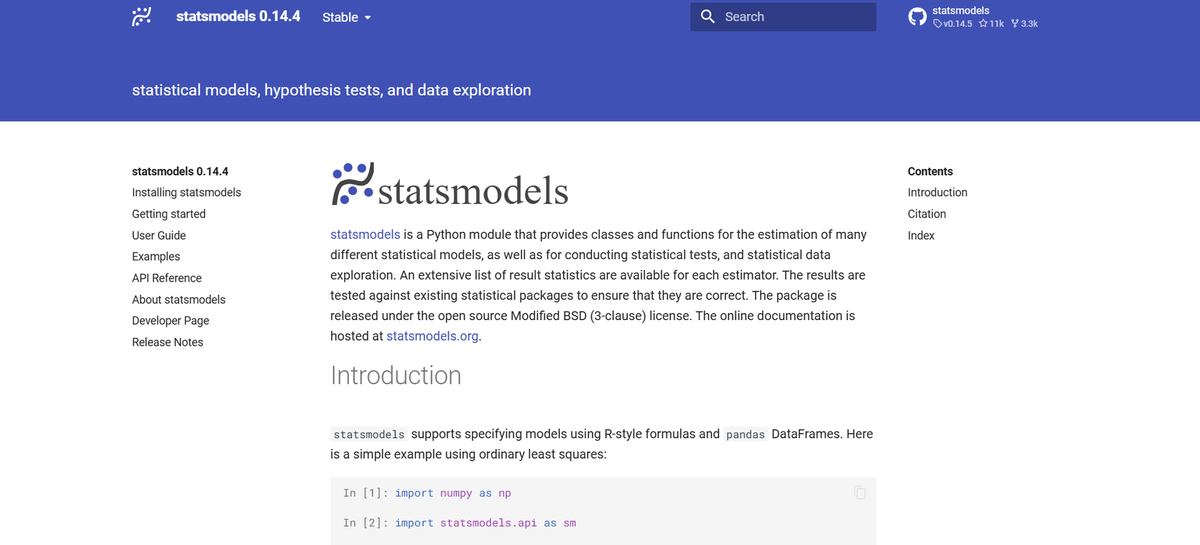Click the search magnifier icon
The width and height of the screenshot is (1200, 545).
(708, 17)
